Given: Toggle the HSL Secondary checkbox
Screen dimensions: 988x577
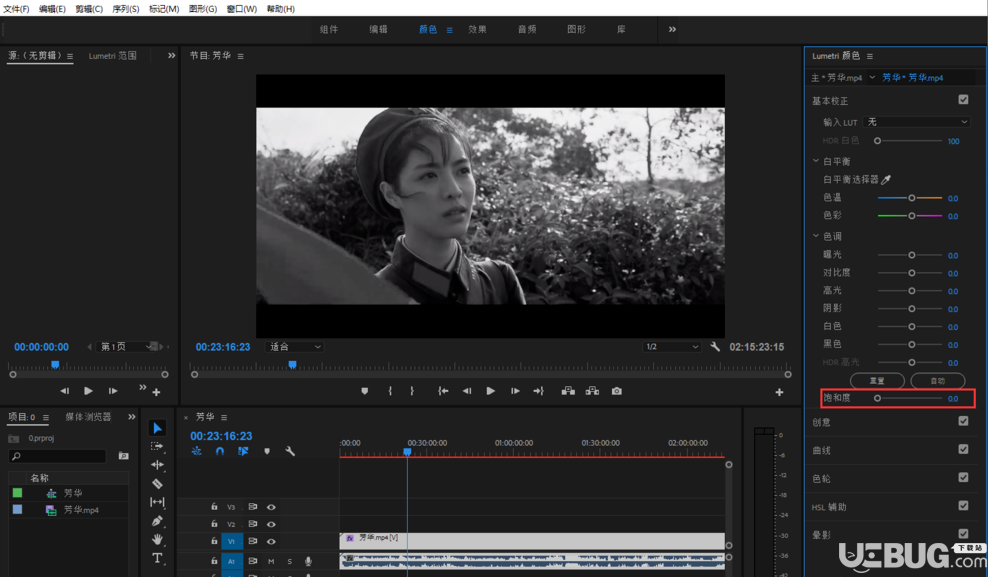Looking at the screenshot, I should tap(963, 505).
